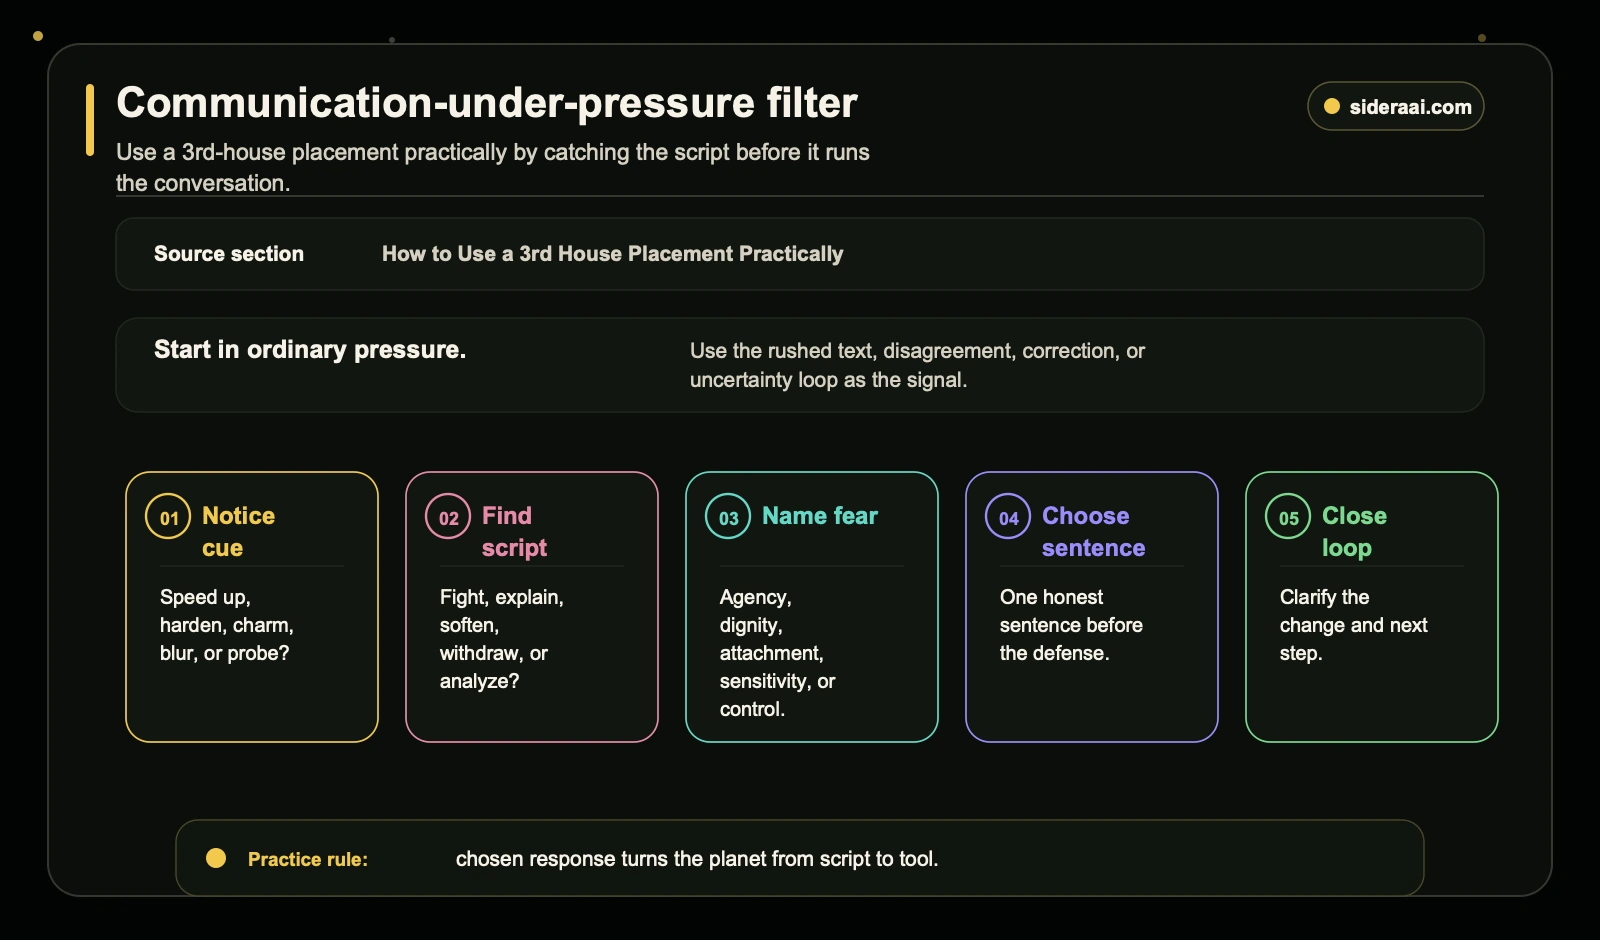Click text "Fight, explain, soften, withdraw, or analyze?"
Viewport: 1600px width, 940px height.
click(x=502, y=639)
